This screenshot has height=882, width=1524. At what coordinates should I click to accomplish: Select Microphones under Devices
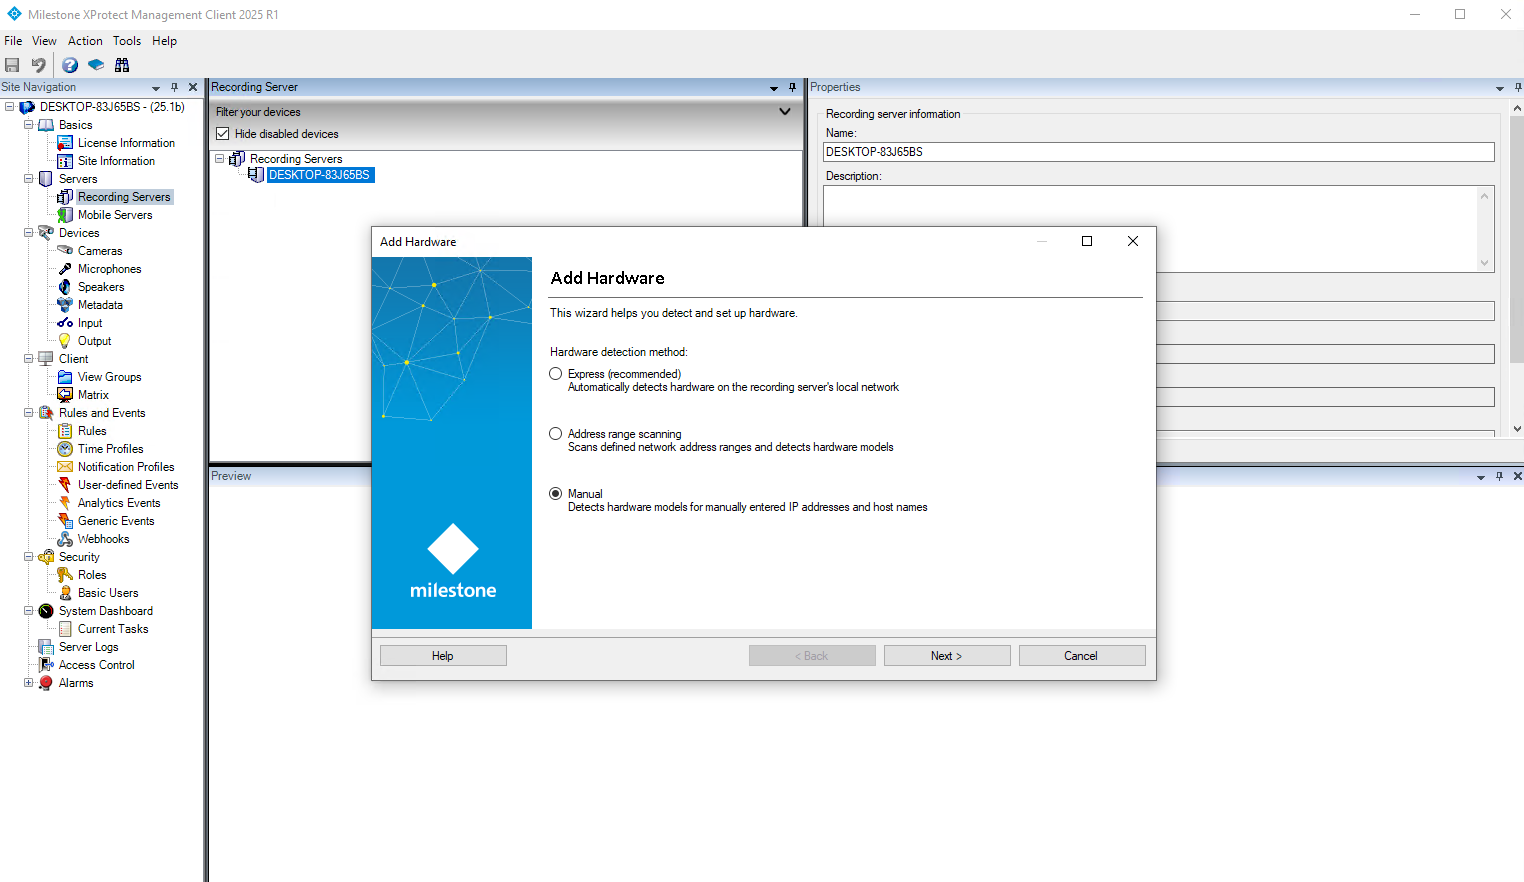pyautogui.click(x=109, y=269)
